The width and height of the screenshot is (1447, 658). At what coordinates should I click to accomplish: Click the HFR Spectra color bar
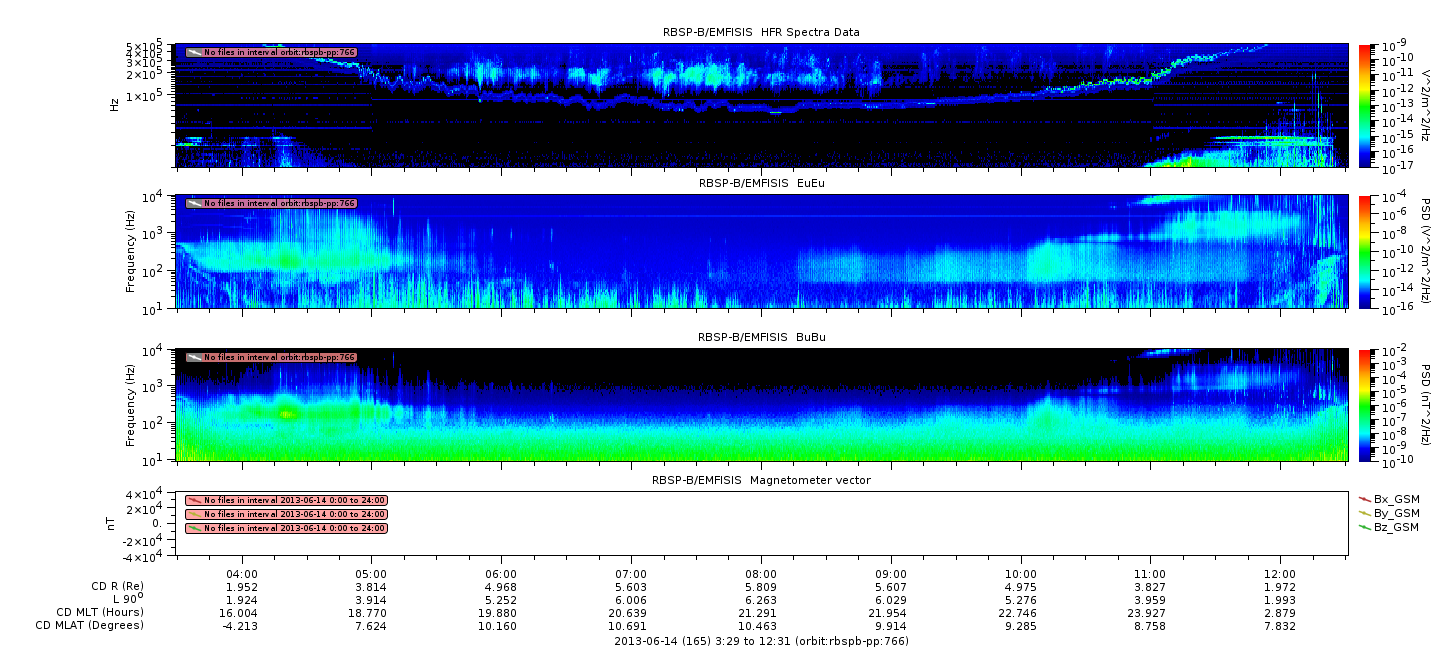coord(1365,105)
